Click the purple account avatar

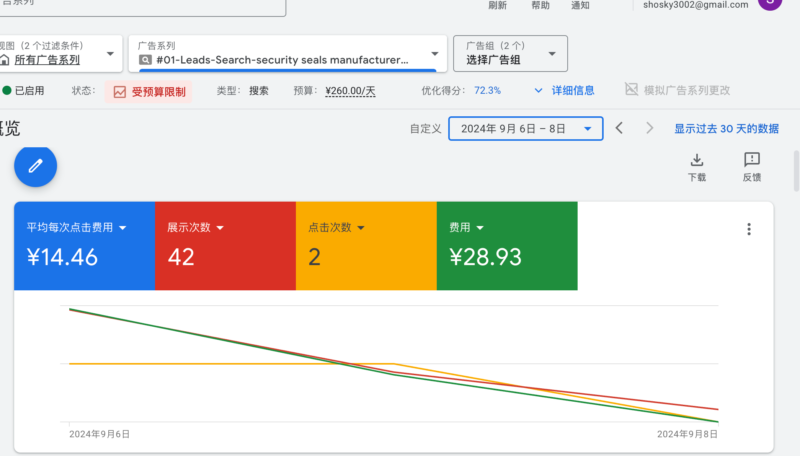(x=770, y=3)
